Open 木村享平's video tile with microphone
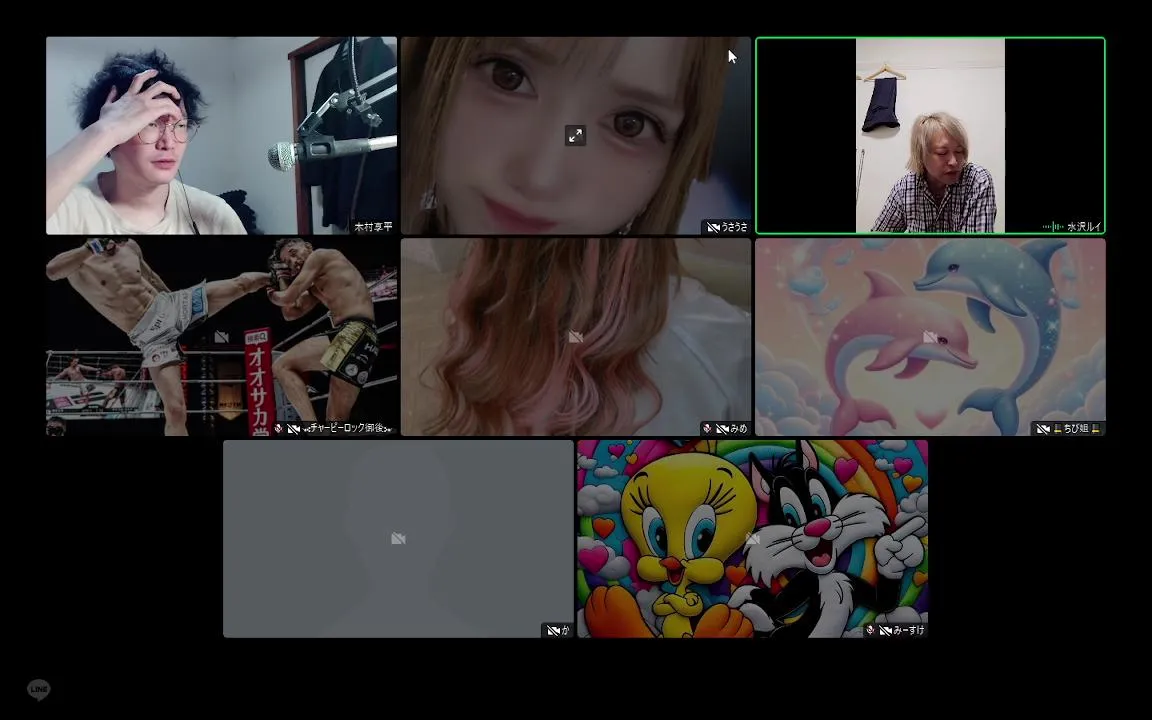The height and width of the screenshot is (720, 1152). pyautogui.click(x=221, y=136)
